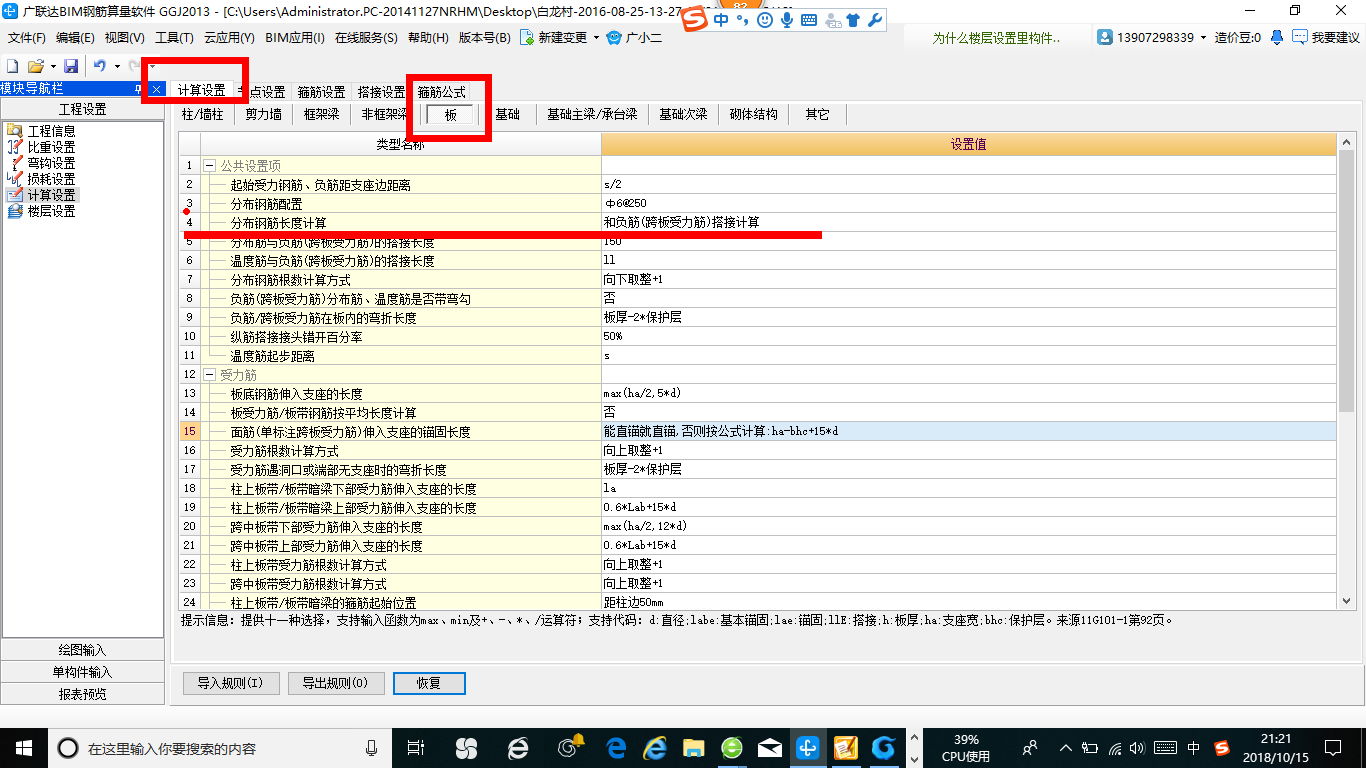Switch to the 箍筋设置 tab
The image size is (1366, 768).
321,91
